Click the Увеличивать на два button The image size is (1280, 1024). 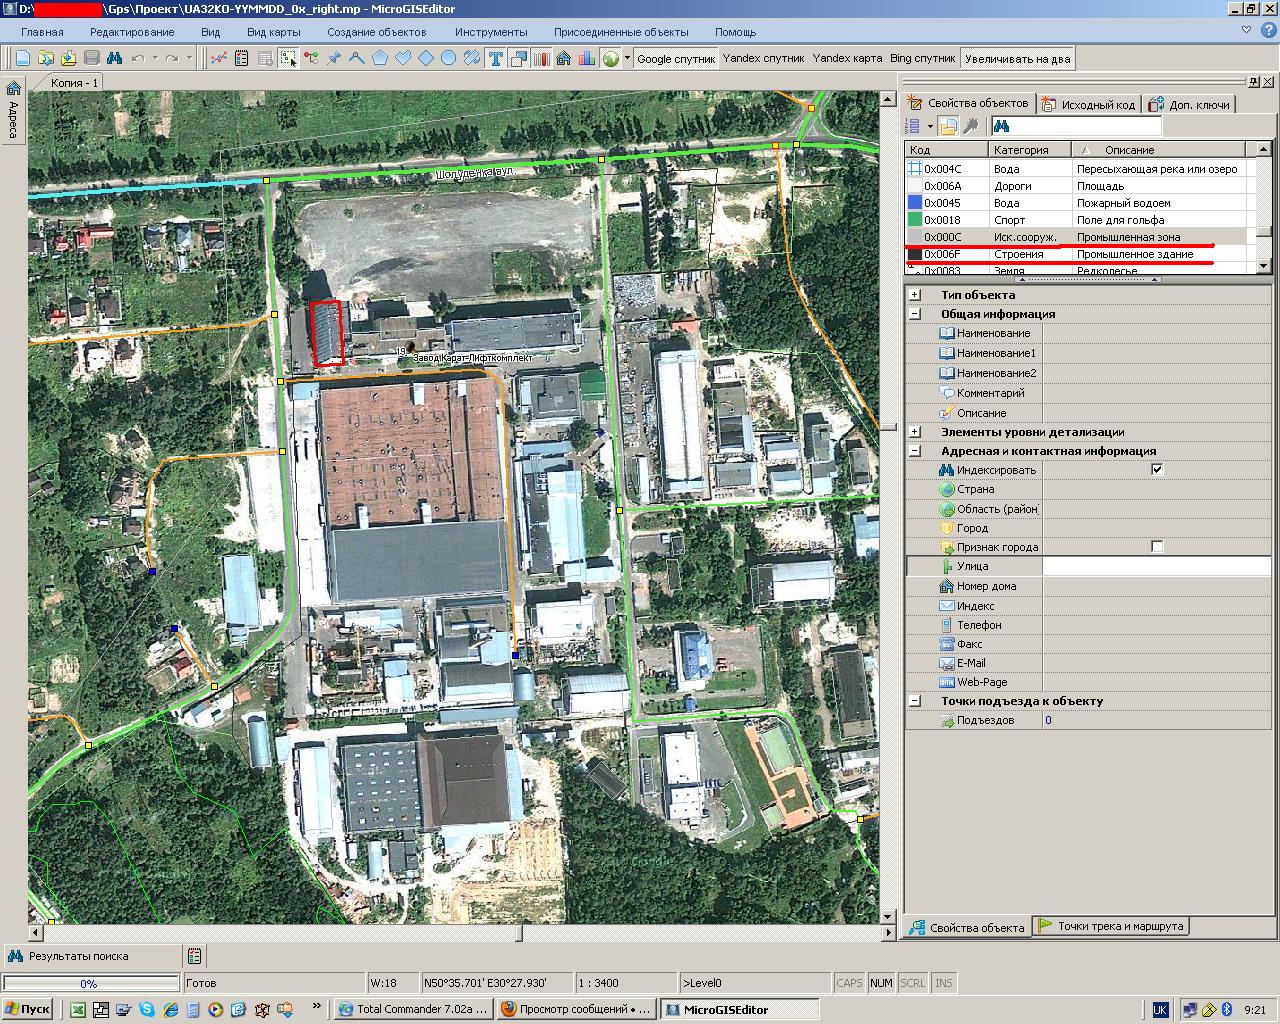[1017, 58]
